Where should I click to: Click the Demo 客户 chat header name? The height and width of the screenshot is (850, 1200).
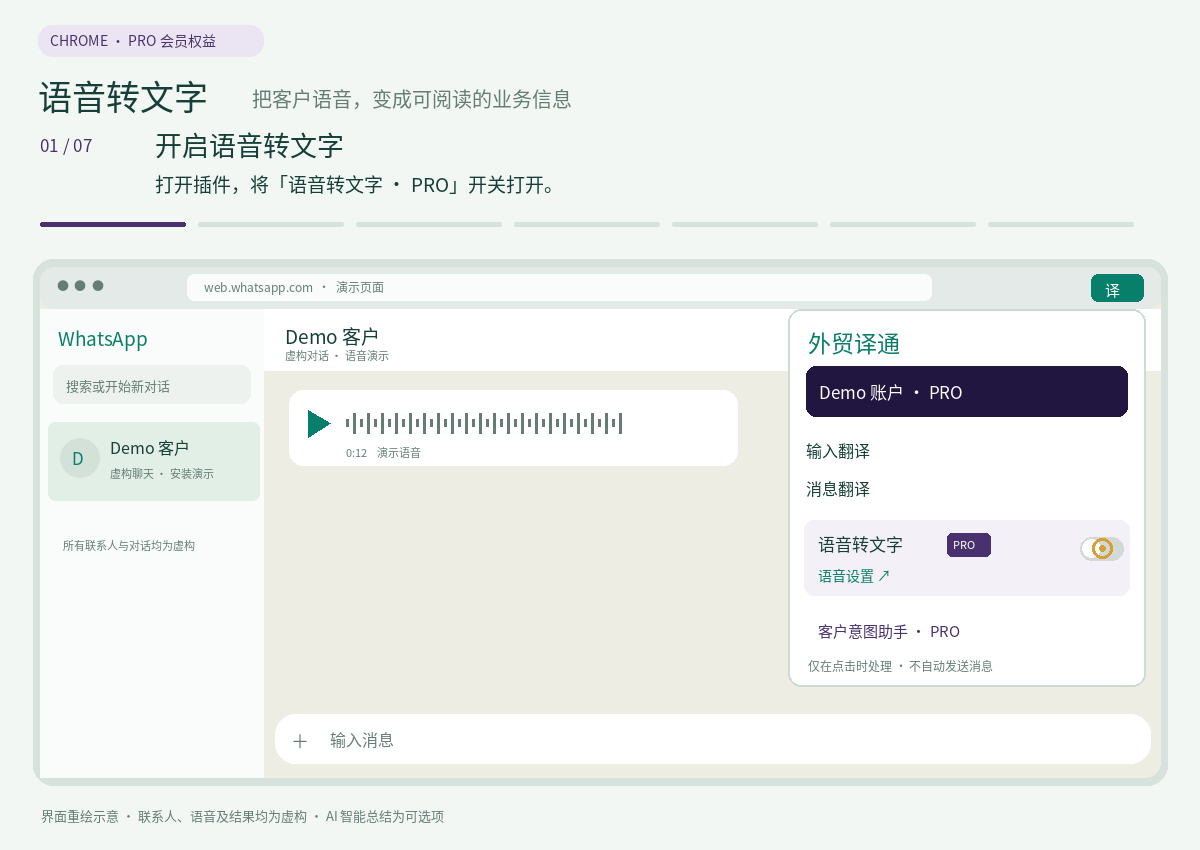332,337
